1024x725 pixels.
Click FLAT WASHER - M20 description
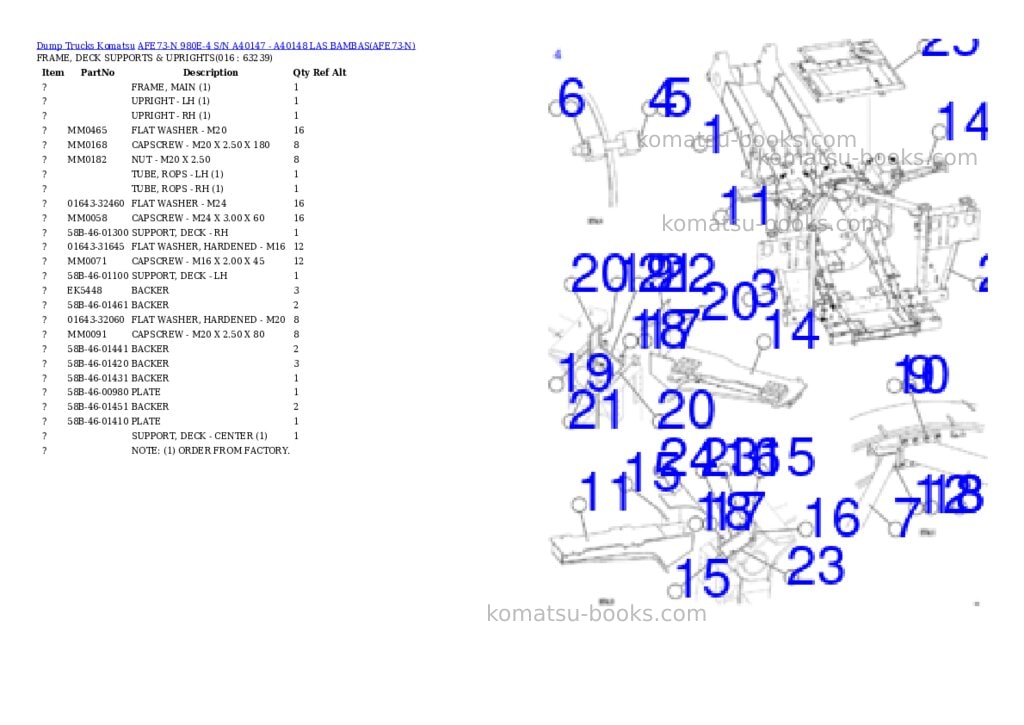click(179, 131)
